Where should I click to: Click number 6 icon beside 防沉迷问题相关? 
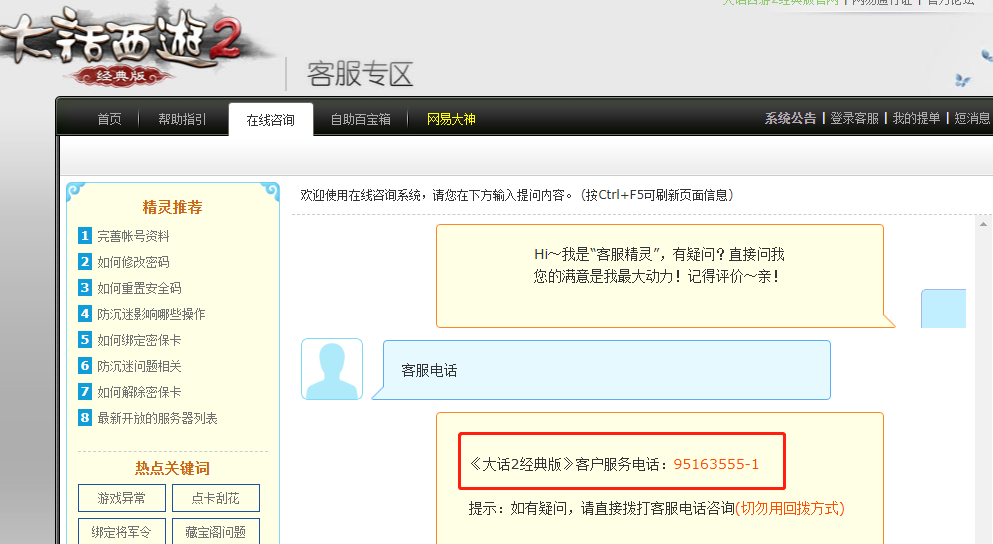pos(85,366)
